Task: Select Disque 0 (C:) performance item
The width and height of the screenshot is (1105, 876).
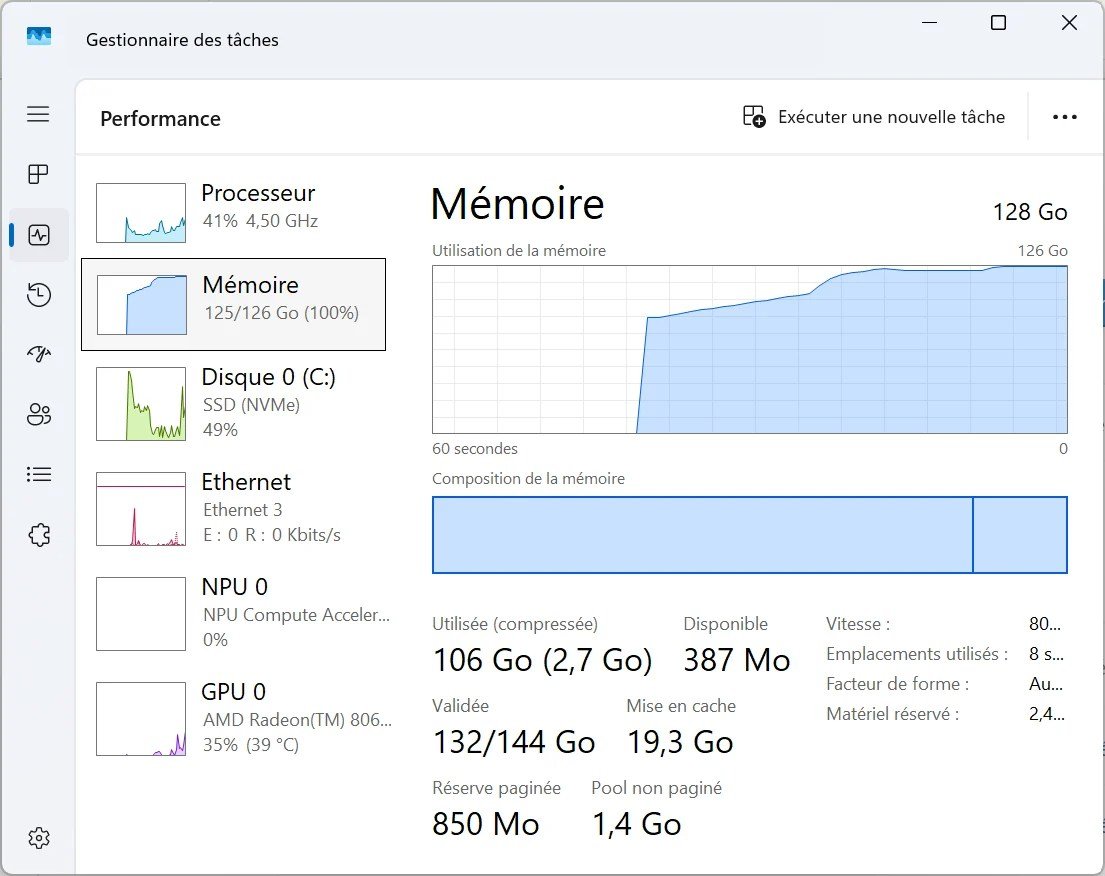Action: point(233,403)
